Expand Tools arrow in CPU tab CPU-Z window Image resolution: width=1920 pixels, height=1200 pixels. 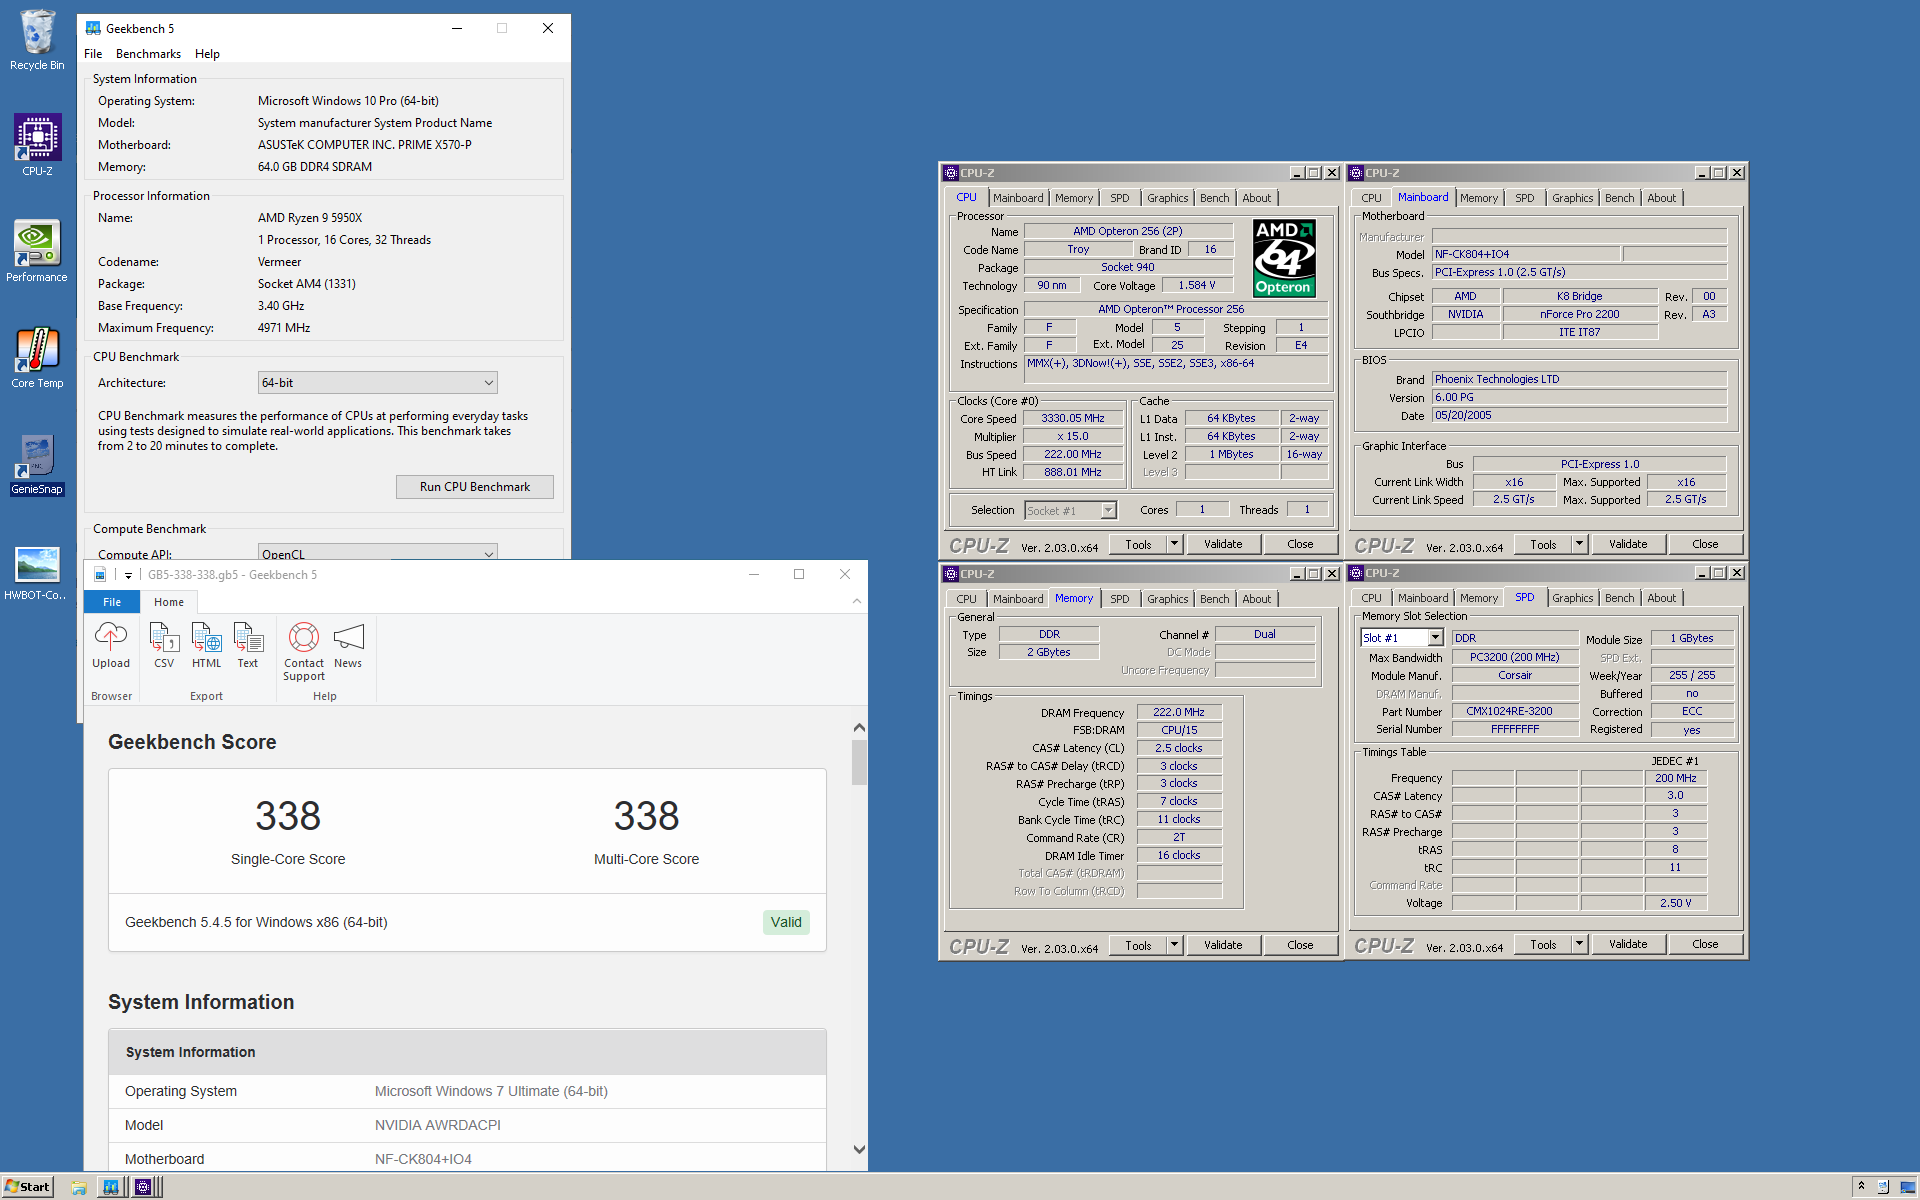click(x=1175, y=544)
